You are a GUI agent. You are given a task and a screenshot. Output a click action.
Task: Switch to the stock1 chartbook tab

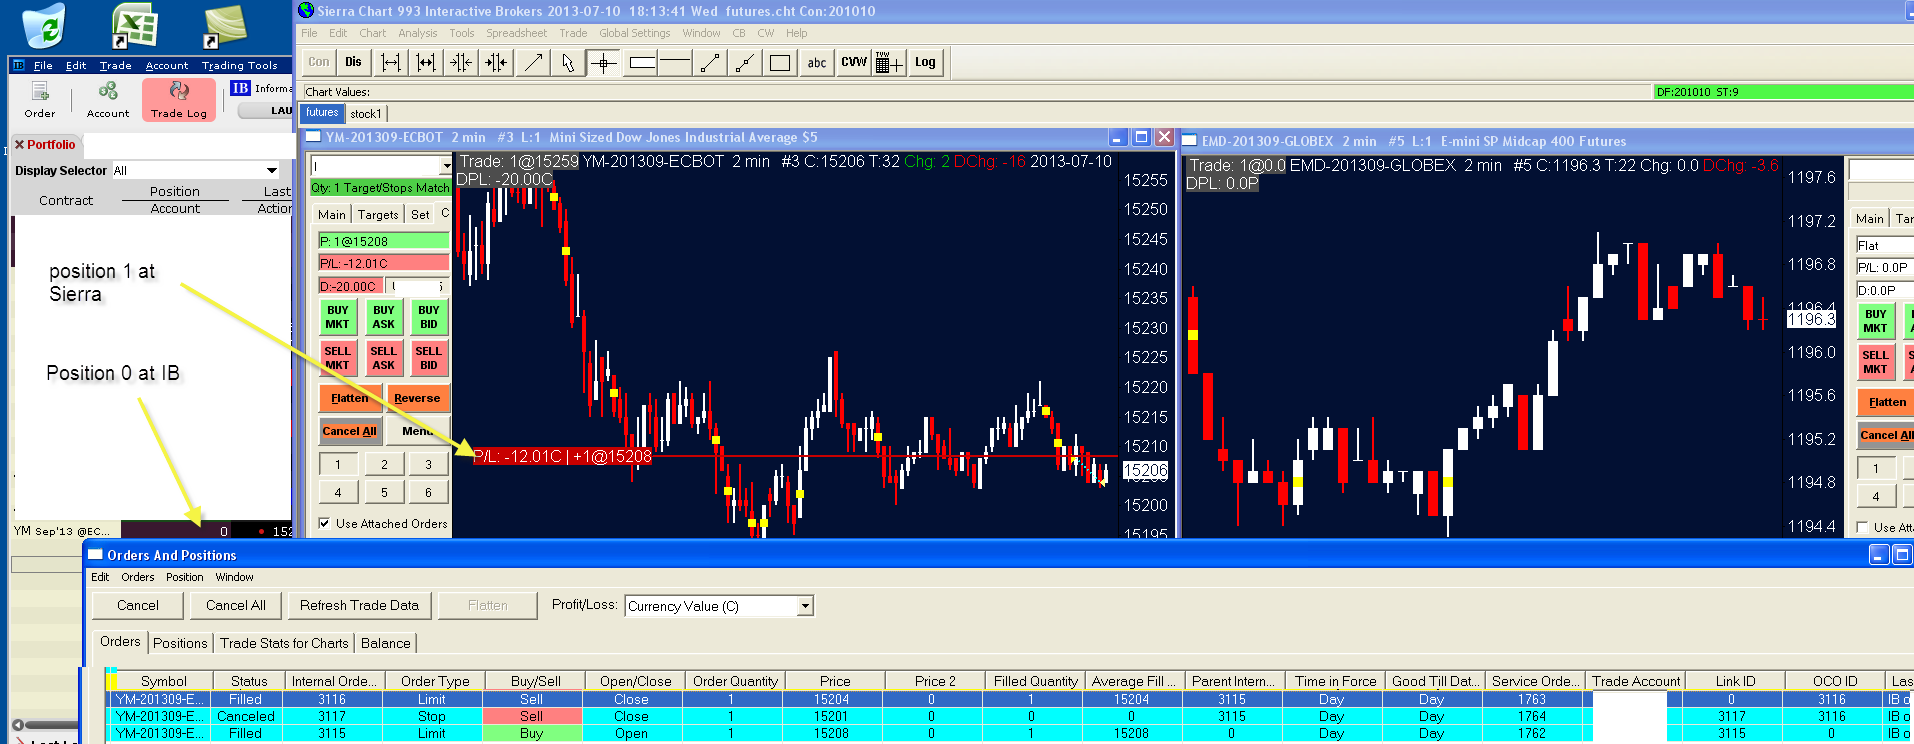pos(365,114)
